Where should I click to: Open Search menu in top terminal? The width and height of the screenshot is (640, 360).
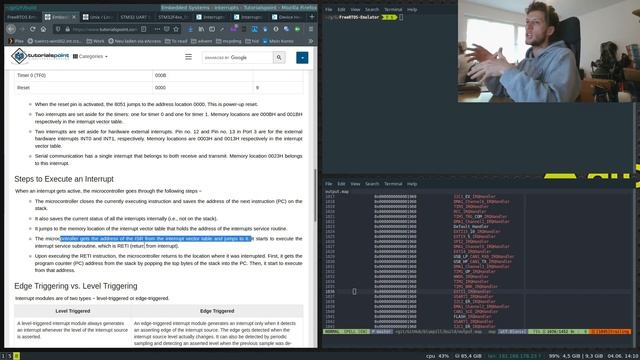372,9
